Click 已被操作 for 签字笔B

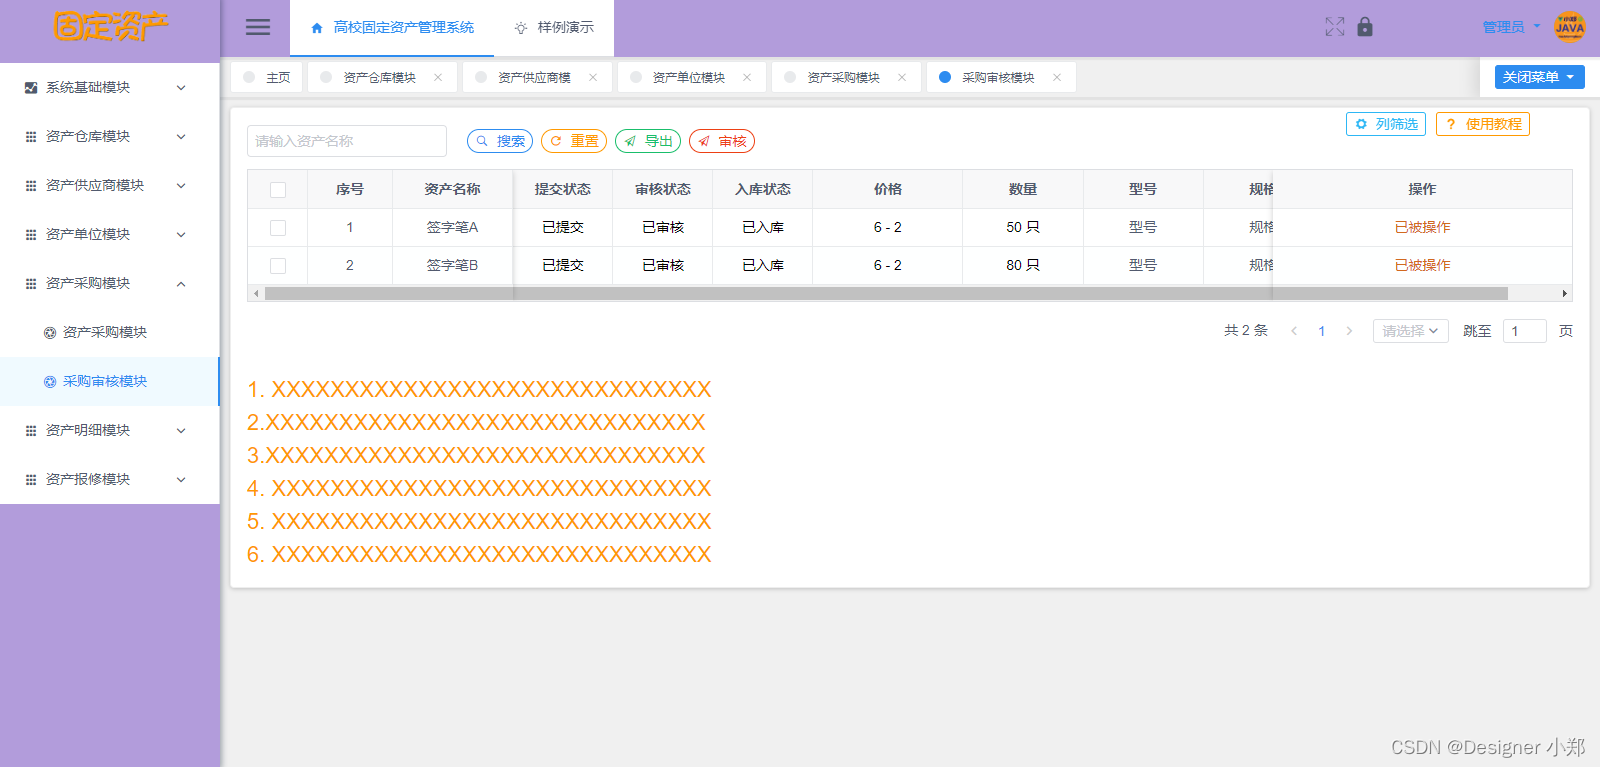[1422, 266]
